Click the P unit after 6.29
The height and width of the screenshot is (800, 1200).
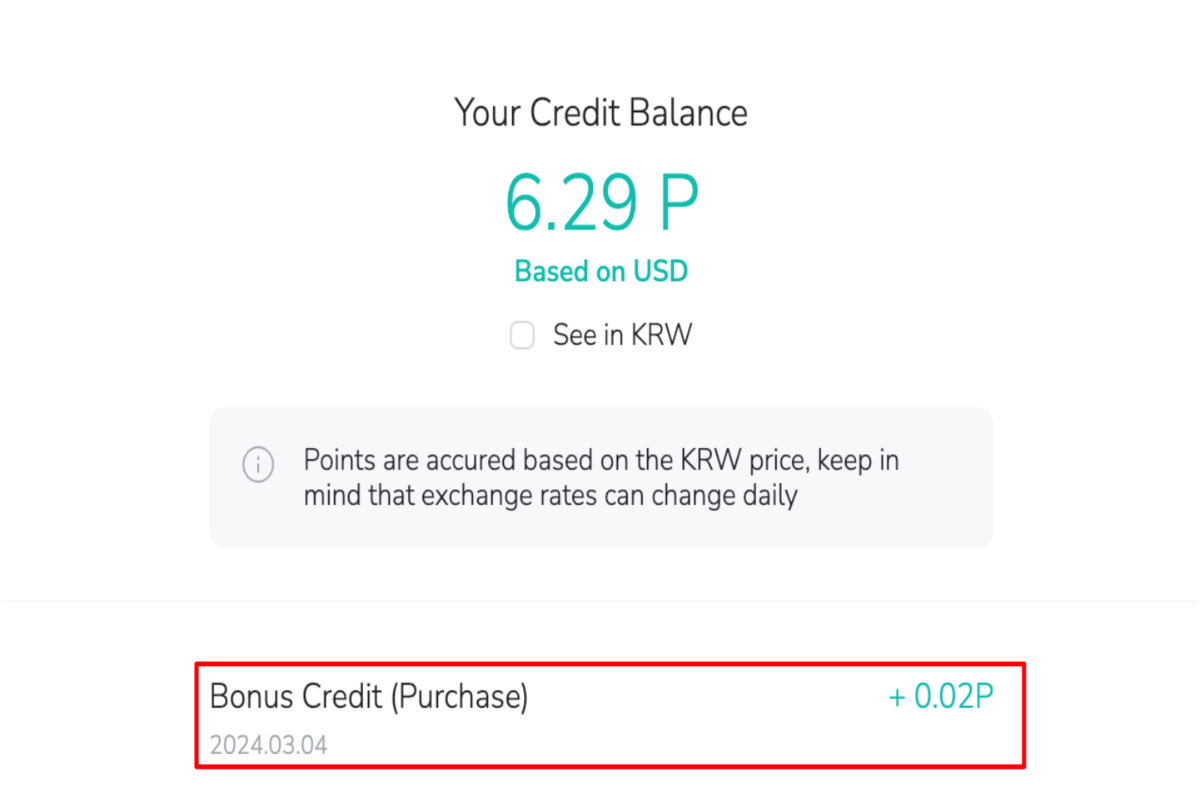[x=677, y=204]
